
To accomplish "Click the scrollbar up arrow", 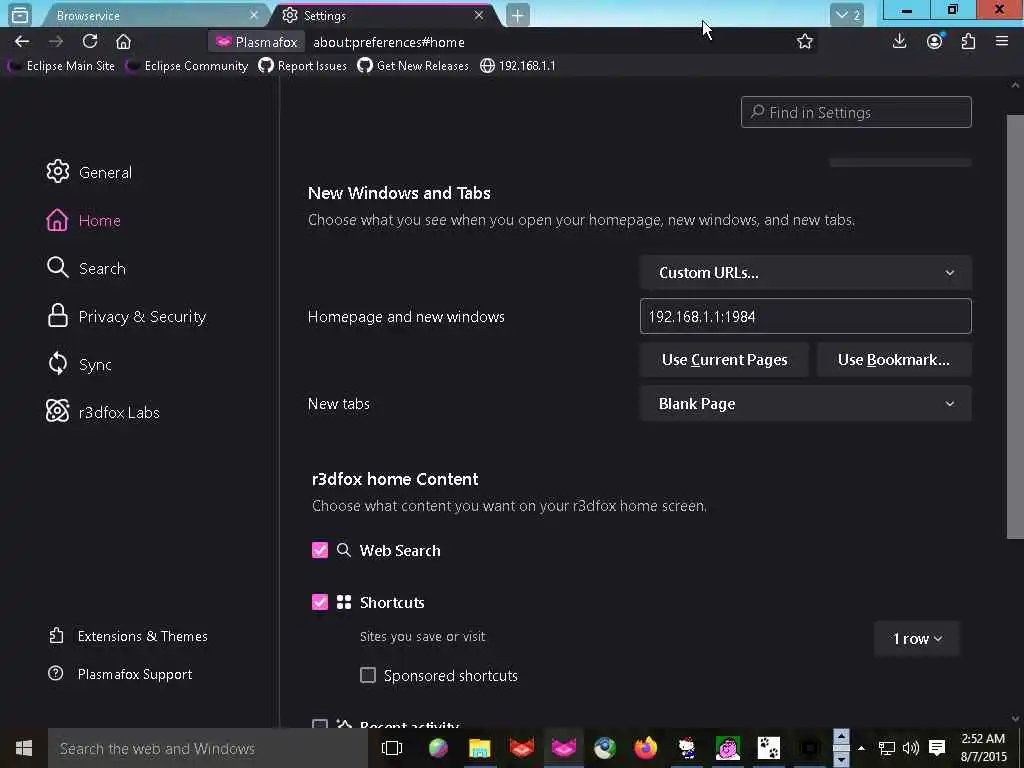I will point(1015,86).
